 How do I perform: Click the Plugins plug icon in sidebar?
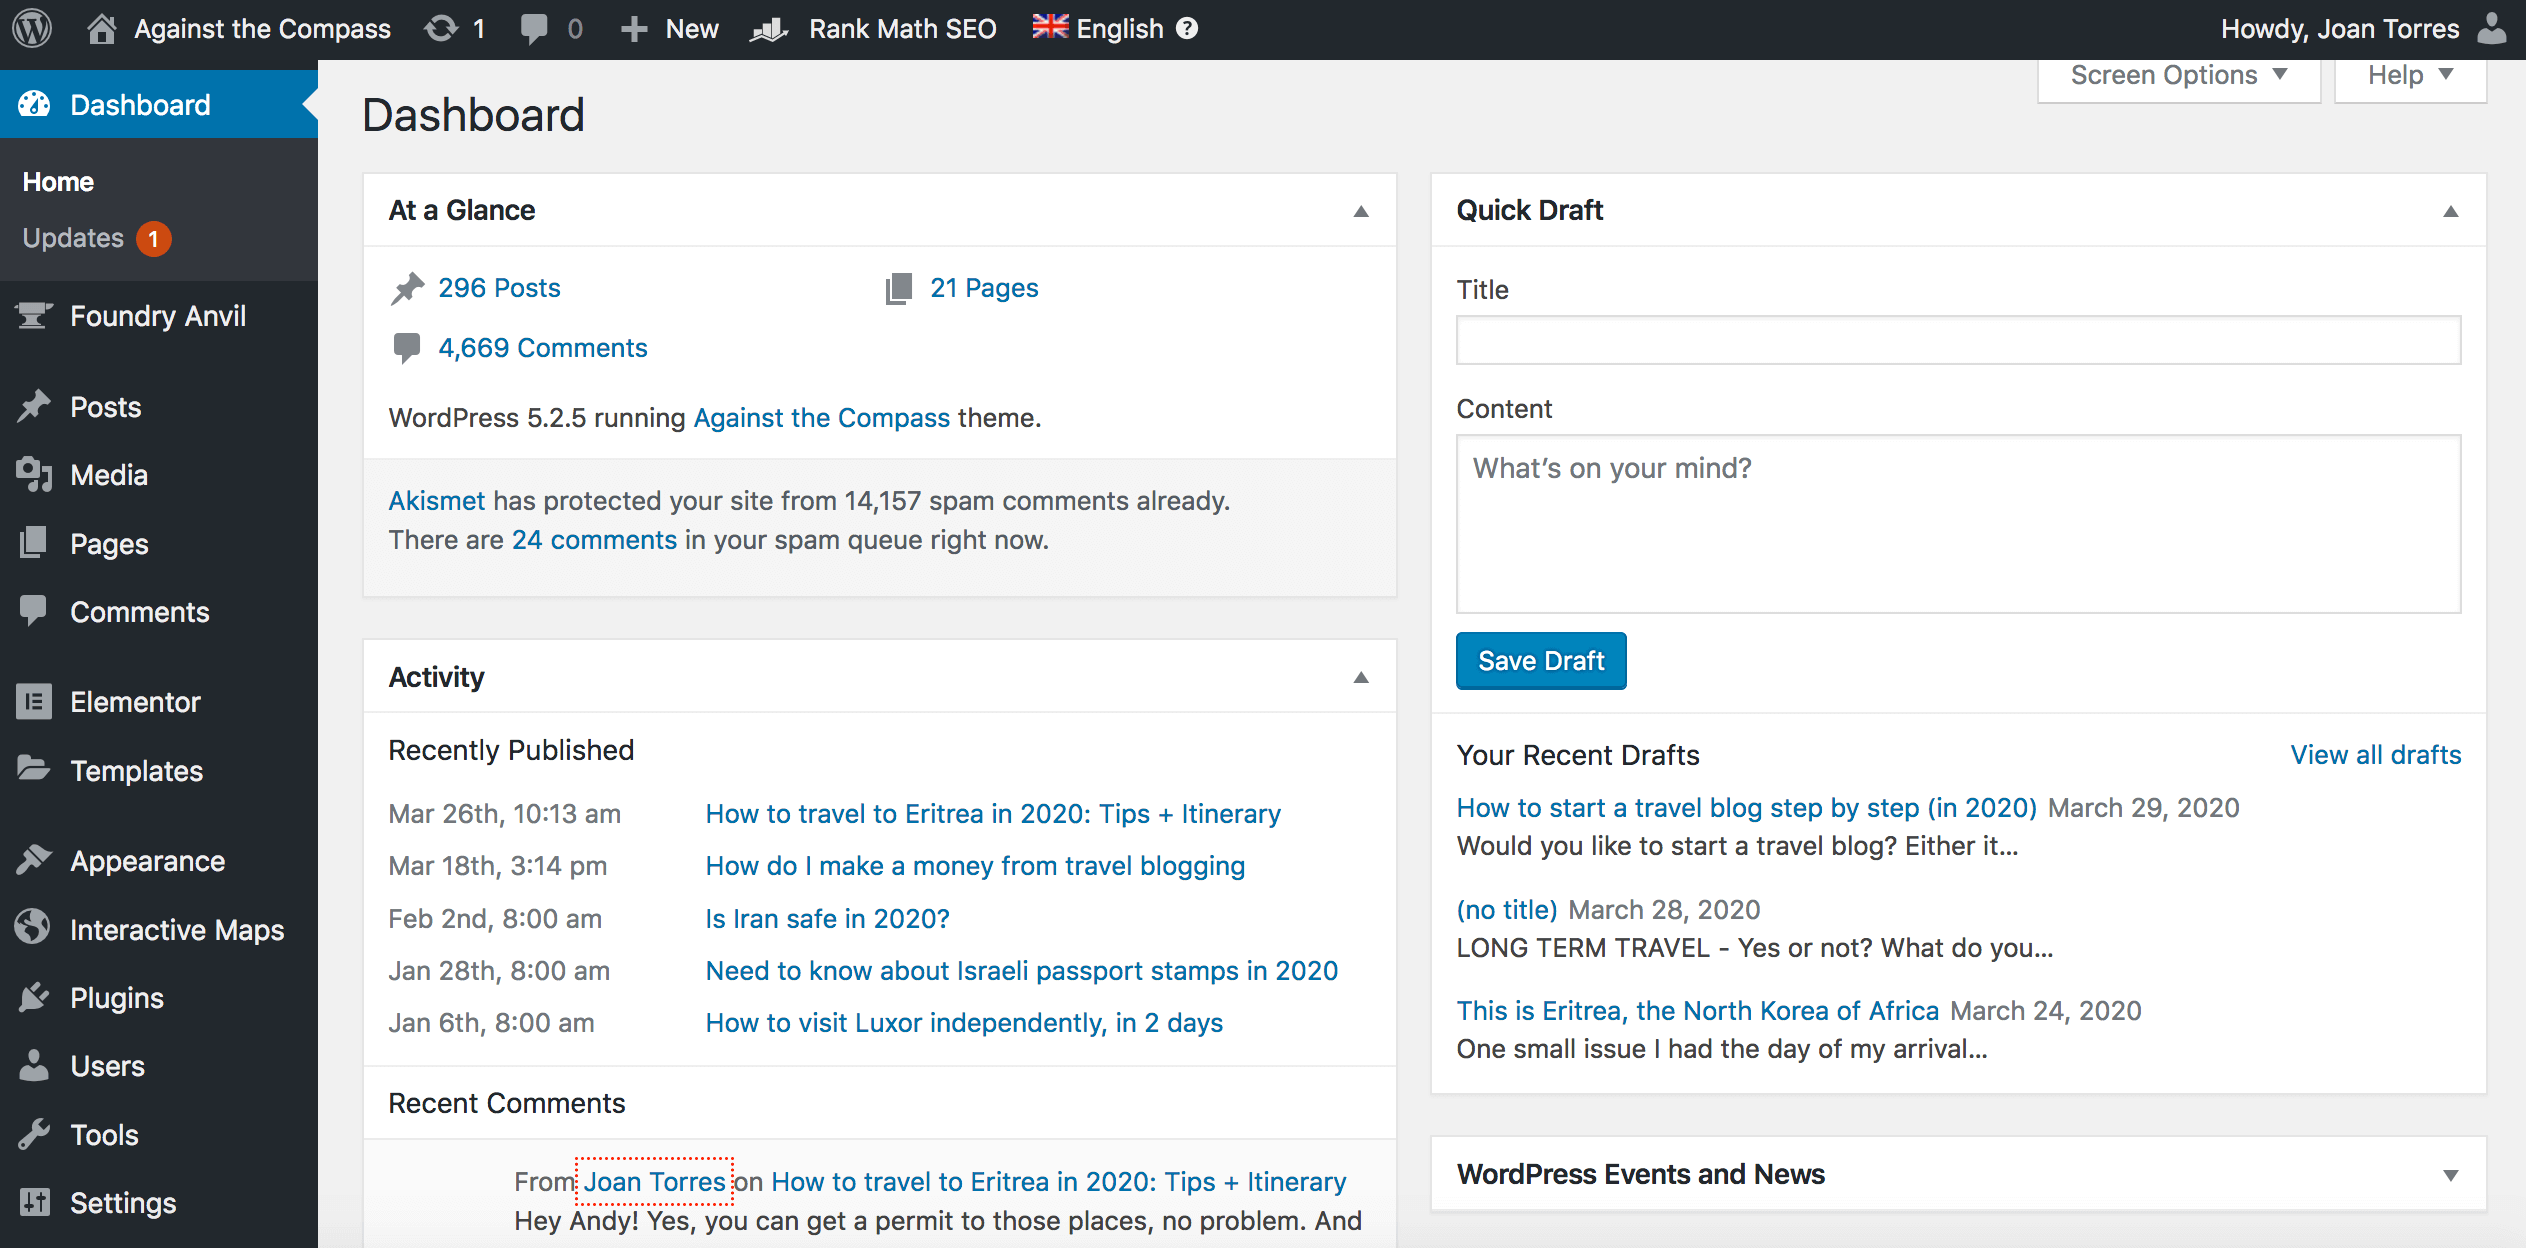click(x=34, y=997)
